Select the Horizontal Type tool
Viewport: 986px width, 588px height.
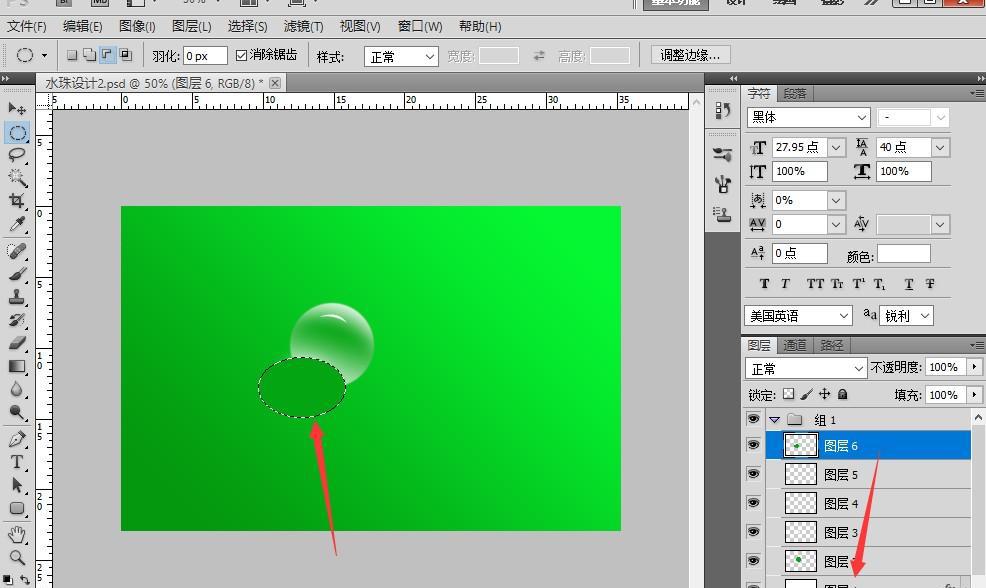point(17,462)
